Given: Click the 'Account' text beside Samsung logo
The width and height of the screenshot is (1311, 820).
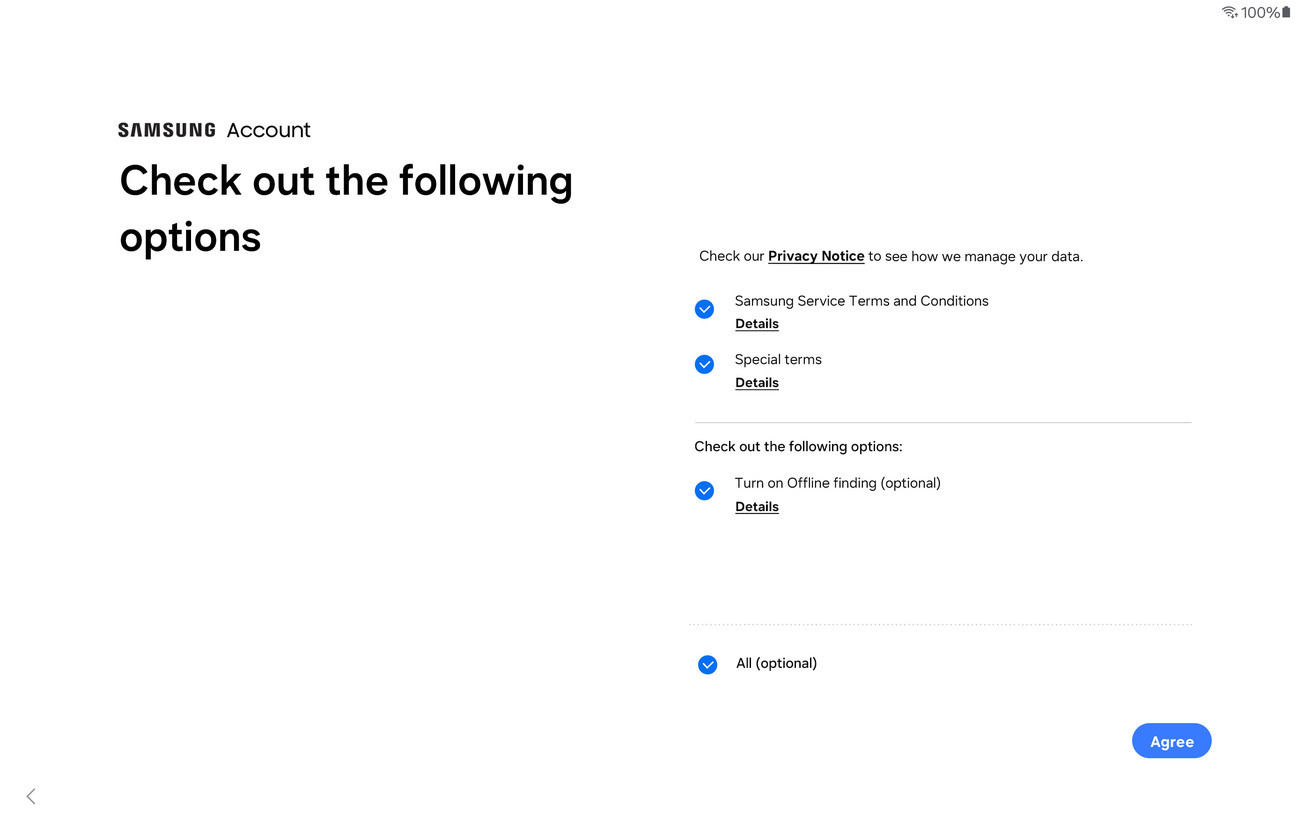Looking at the screenshot, I should click(268, 130).
